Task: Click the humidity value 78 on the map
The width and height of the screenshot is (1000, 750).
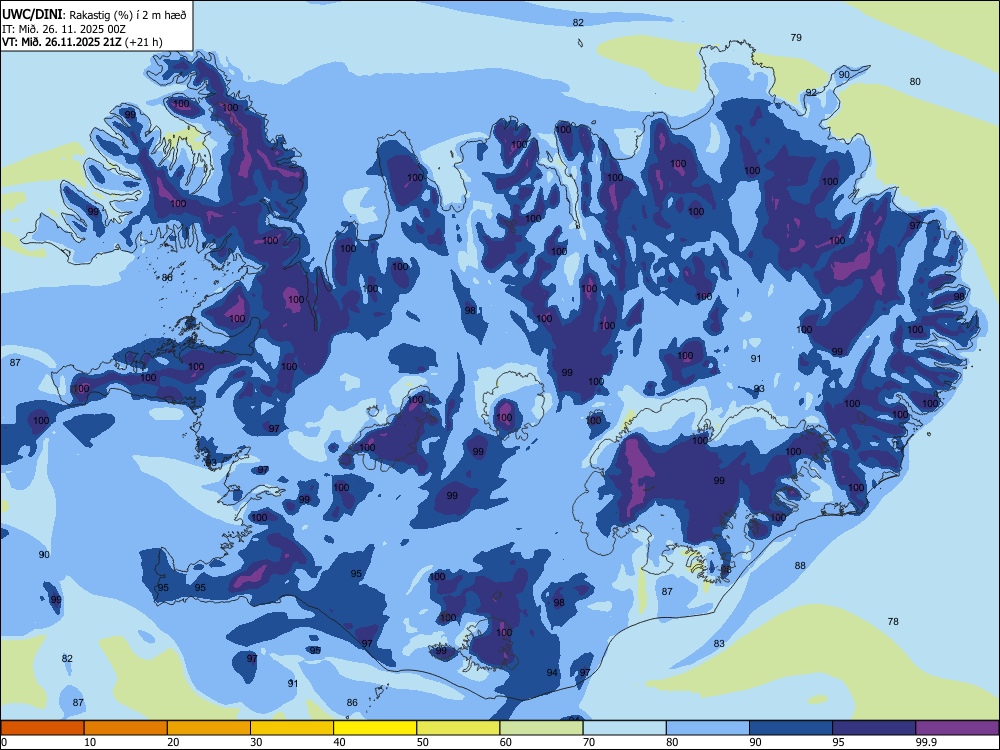Action: click(893, 621)
